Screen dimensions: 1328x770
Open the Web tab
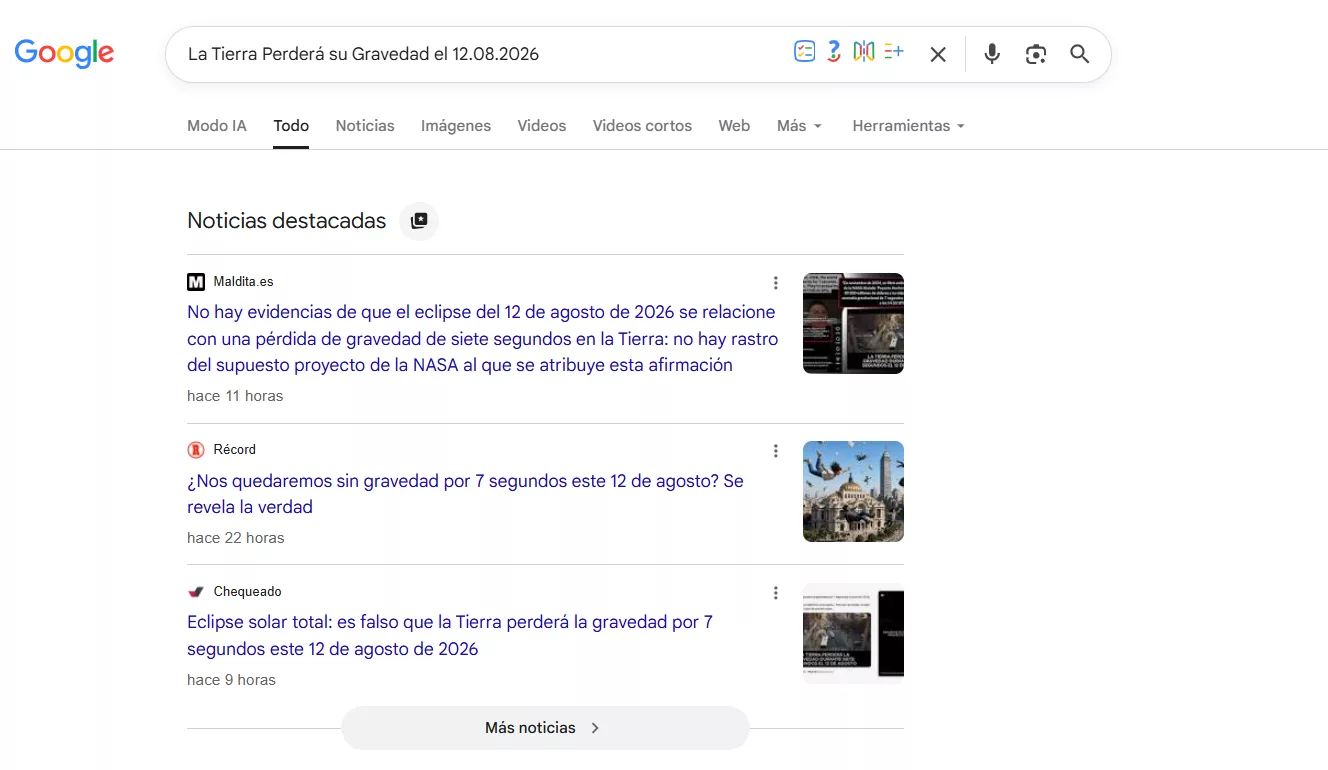click(734, 126)
